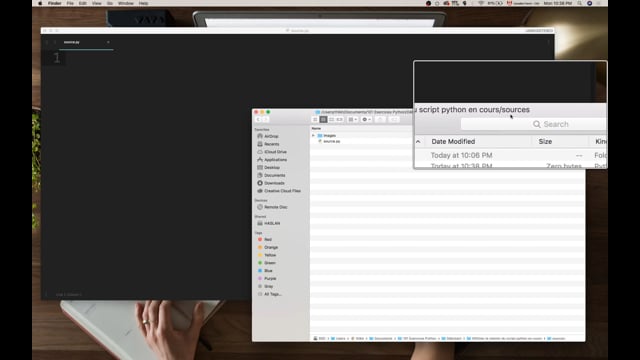Open Creative Cloud Files in the sidebar
The image size is (640, 360).
[279, 191]
